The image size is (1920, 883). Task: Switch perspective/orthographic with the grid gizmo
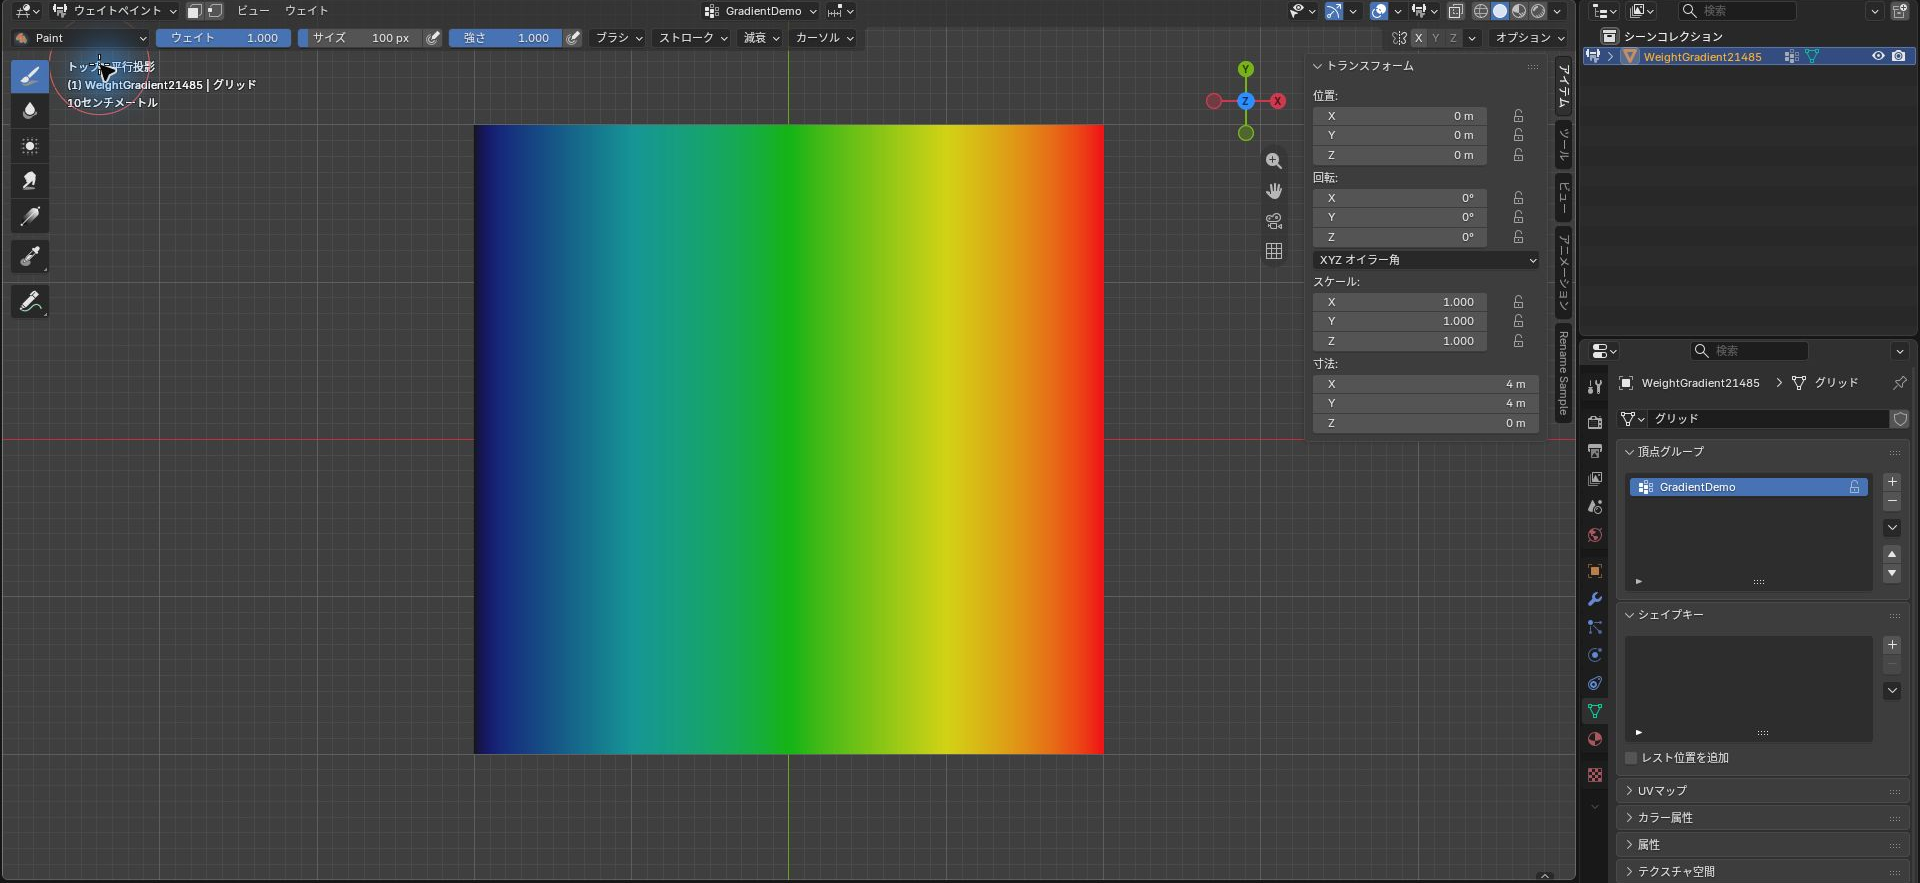[1274, 251]
